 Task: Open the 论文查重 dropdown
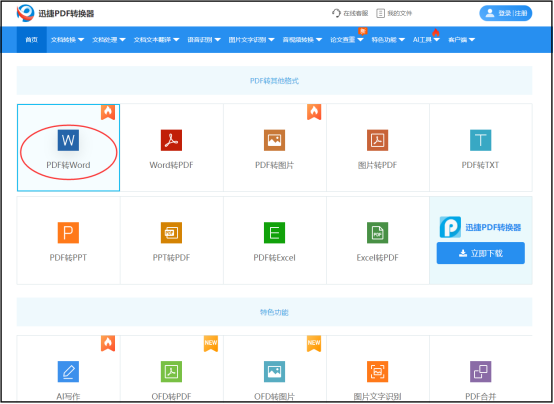click(x=347, y=40)
